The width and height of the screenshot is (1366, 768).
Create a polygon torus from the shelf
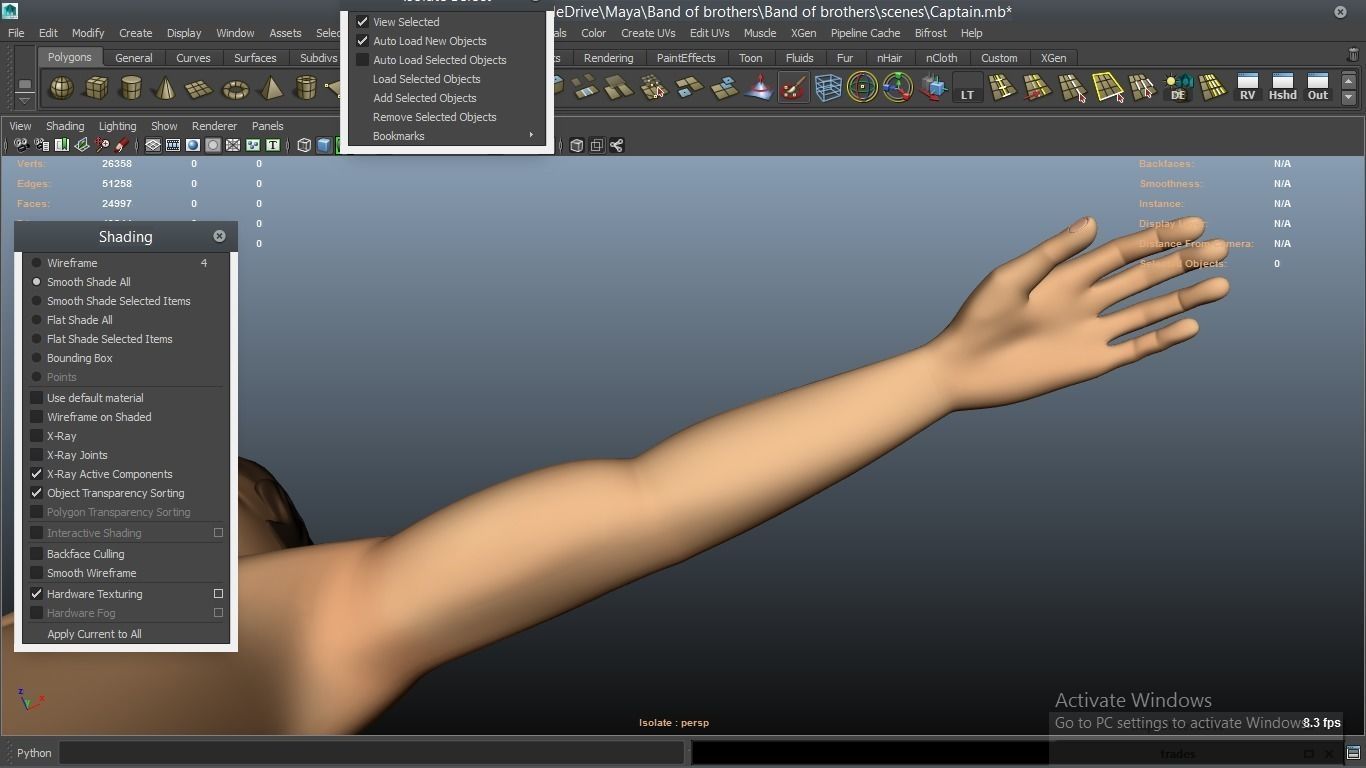[x=235, y=89]
